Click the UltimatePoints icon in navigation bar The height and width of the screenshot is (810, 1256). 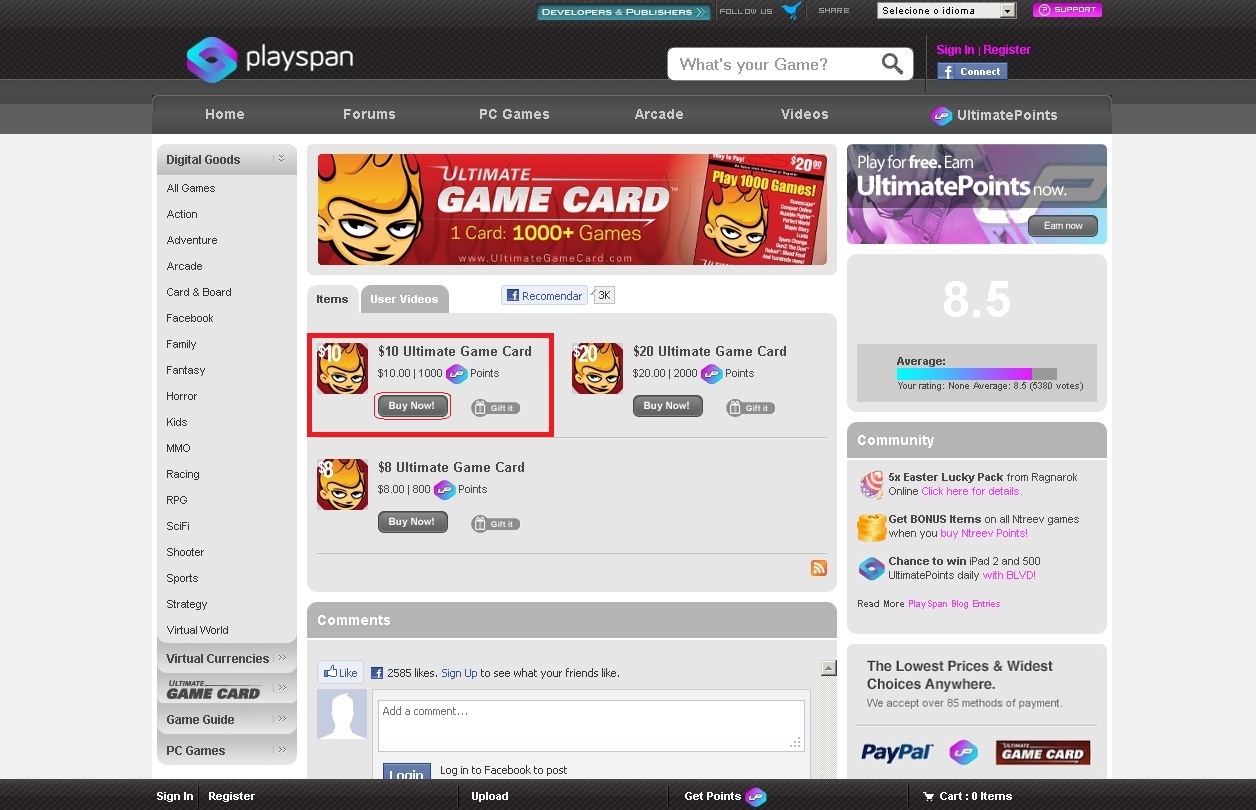pyautogui.click(x=942, y=115)
